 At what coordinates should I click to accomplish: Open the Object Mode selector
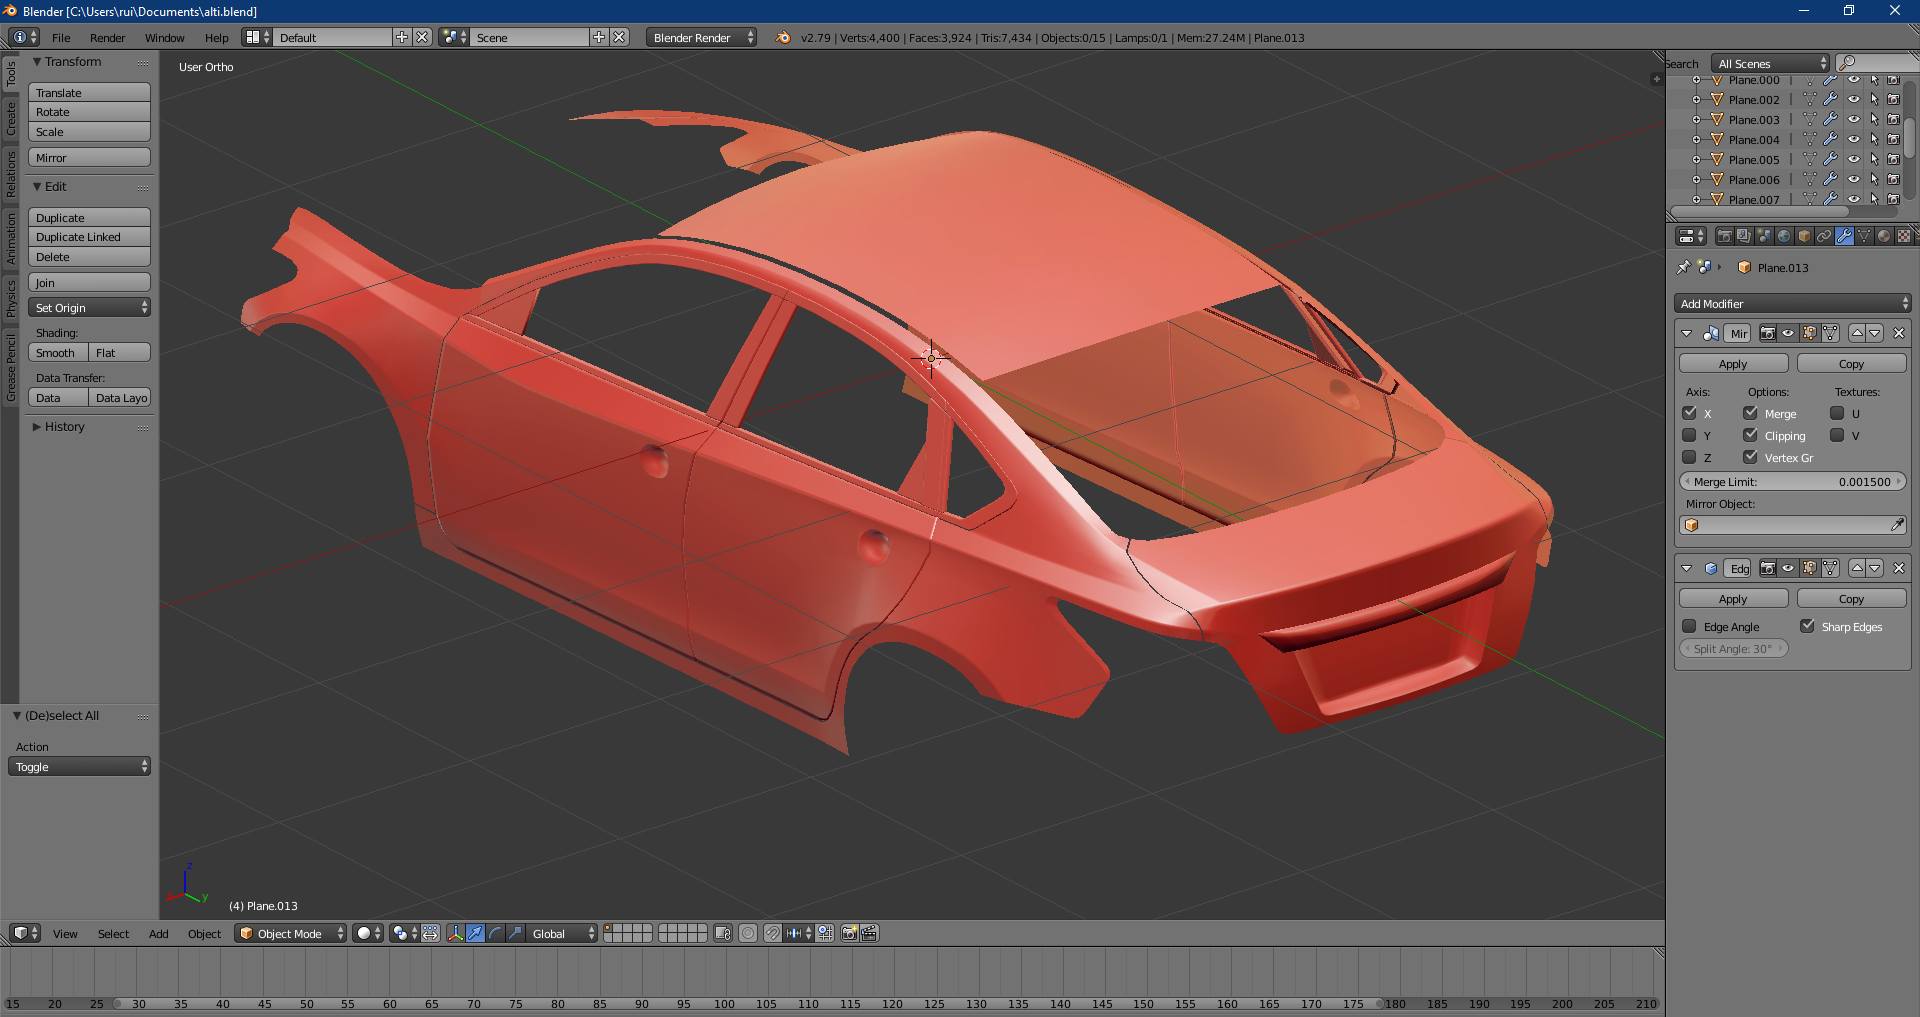pyautogui.click(x=290, y=933)
